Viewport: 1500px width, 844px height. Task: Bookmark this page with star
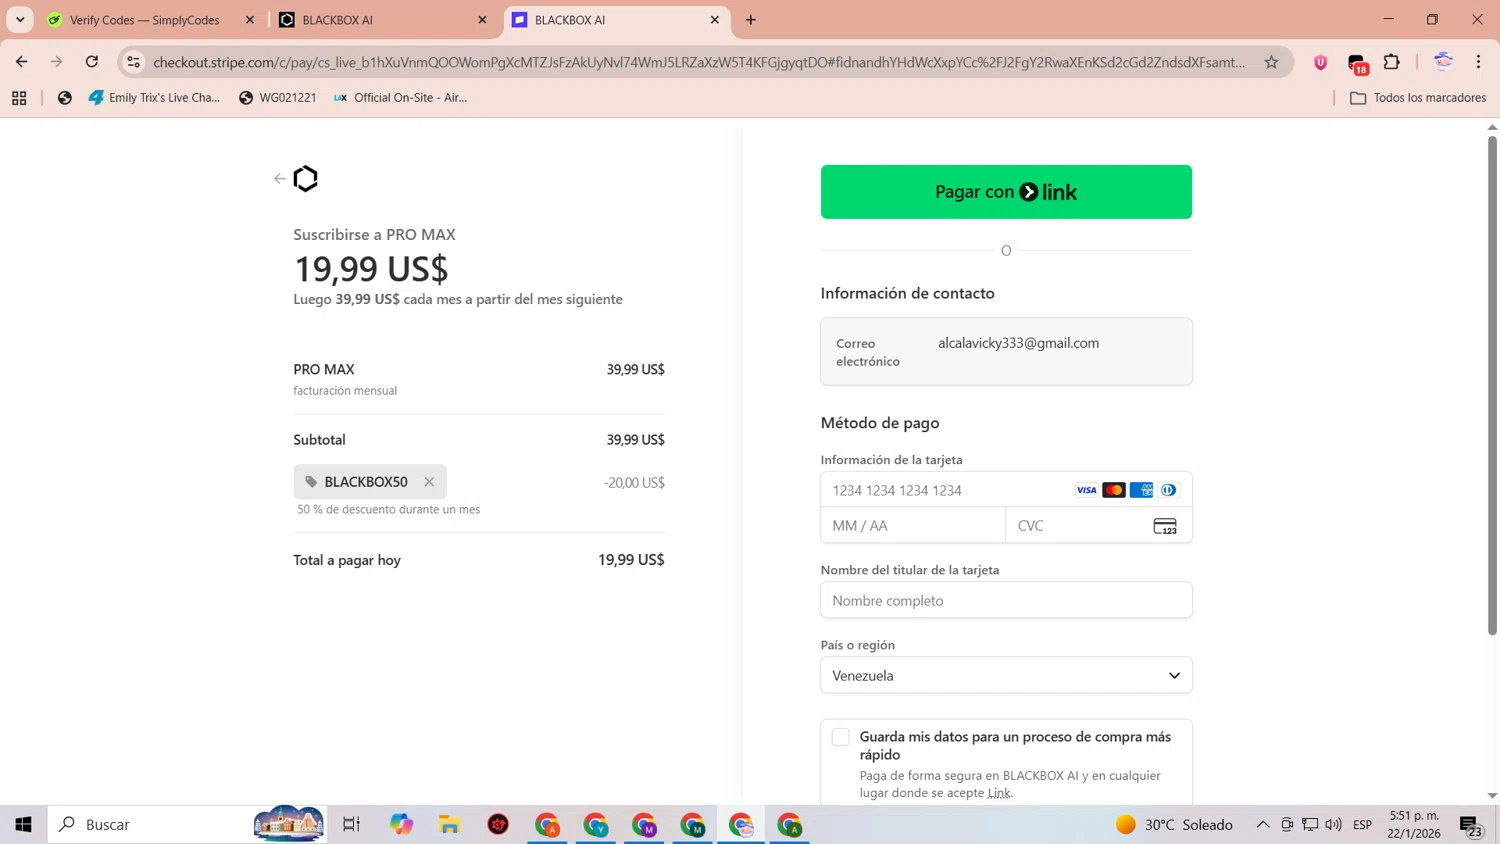(1271, 62)
